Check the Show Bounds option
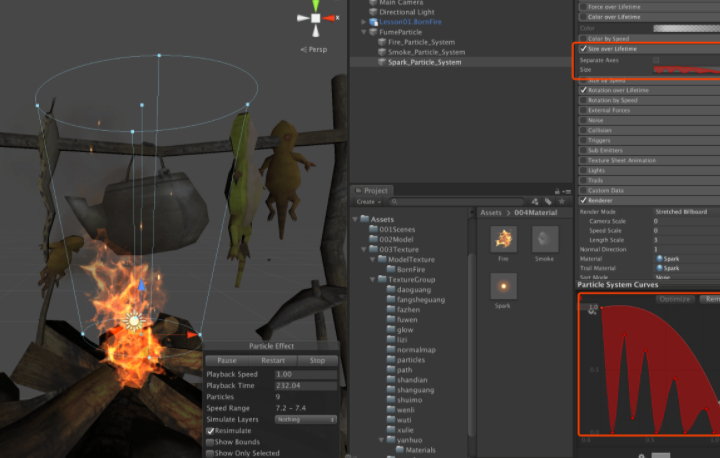Image resolution: width=720 pixels, height=458 pixels. pos(210,442)
